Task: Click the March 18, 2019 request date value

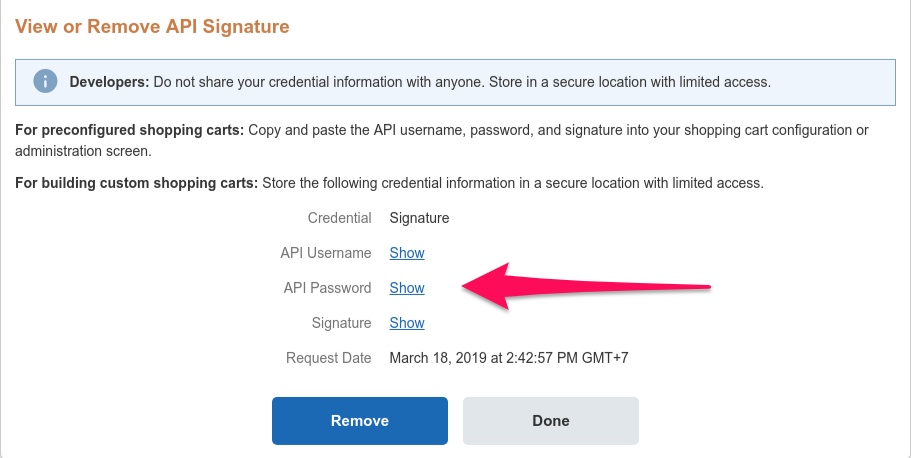Action: point(508,358)
